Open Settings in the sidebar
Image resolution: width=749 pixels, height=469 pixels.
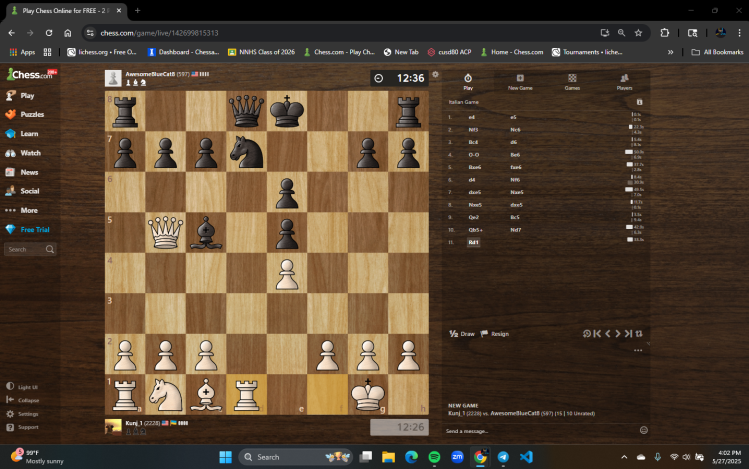point(22,414)
